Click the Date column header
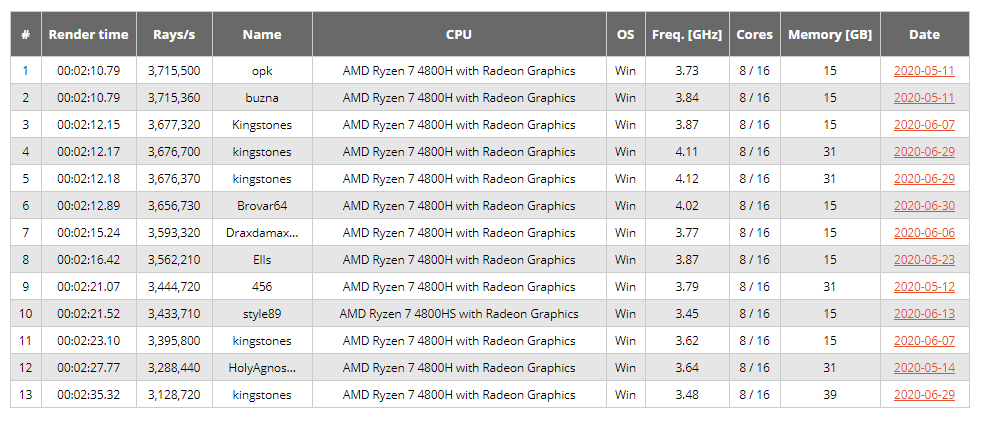 coord(924,34)
